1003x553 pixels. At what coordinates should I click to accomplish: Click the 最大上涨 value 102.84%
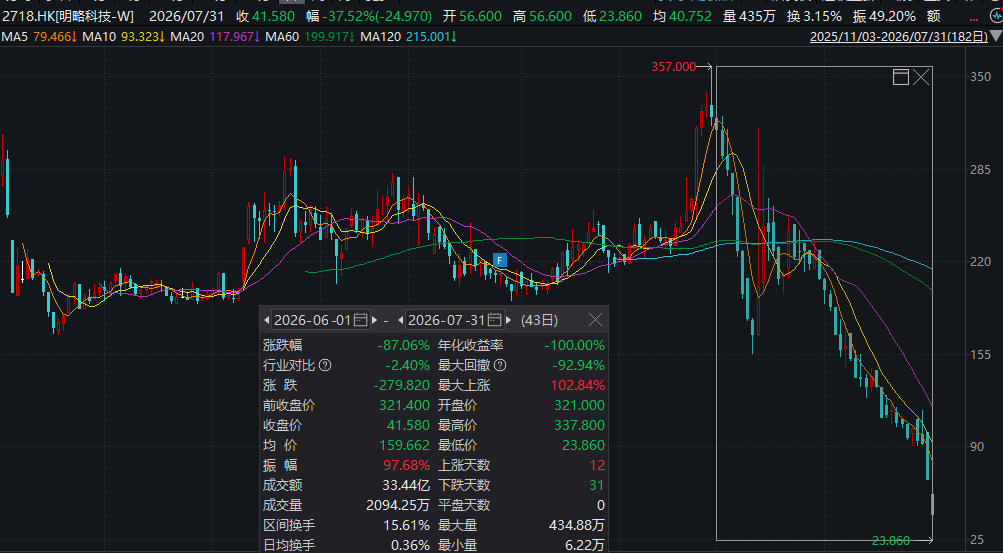pyautogui.click(x=578, y=386)
